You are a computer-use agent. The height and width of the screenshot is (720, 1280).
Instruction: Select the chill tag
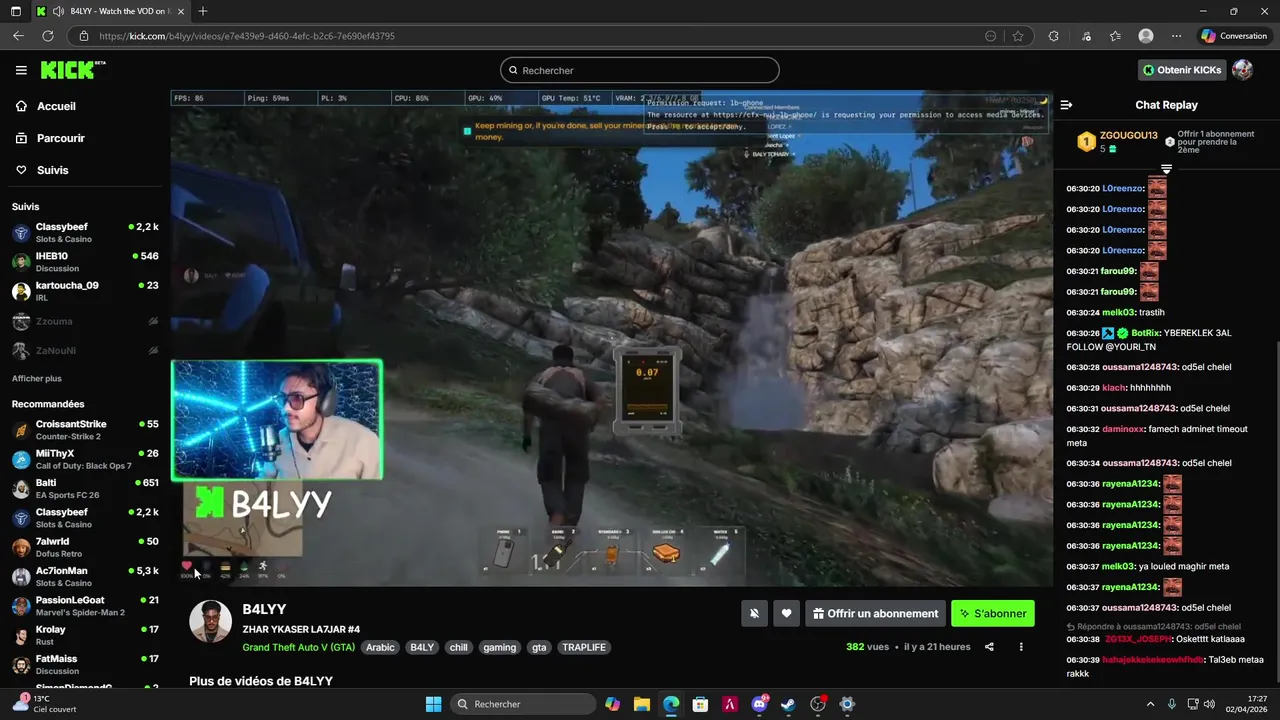(x=458, y=647)
